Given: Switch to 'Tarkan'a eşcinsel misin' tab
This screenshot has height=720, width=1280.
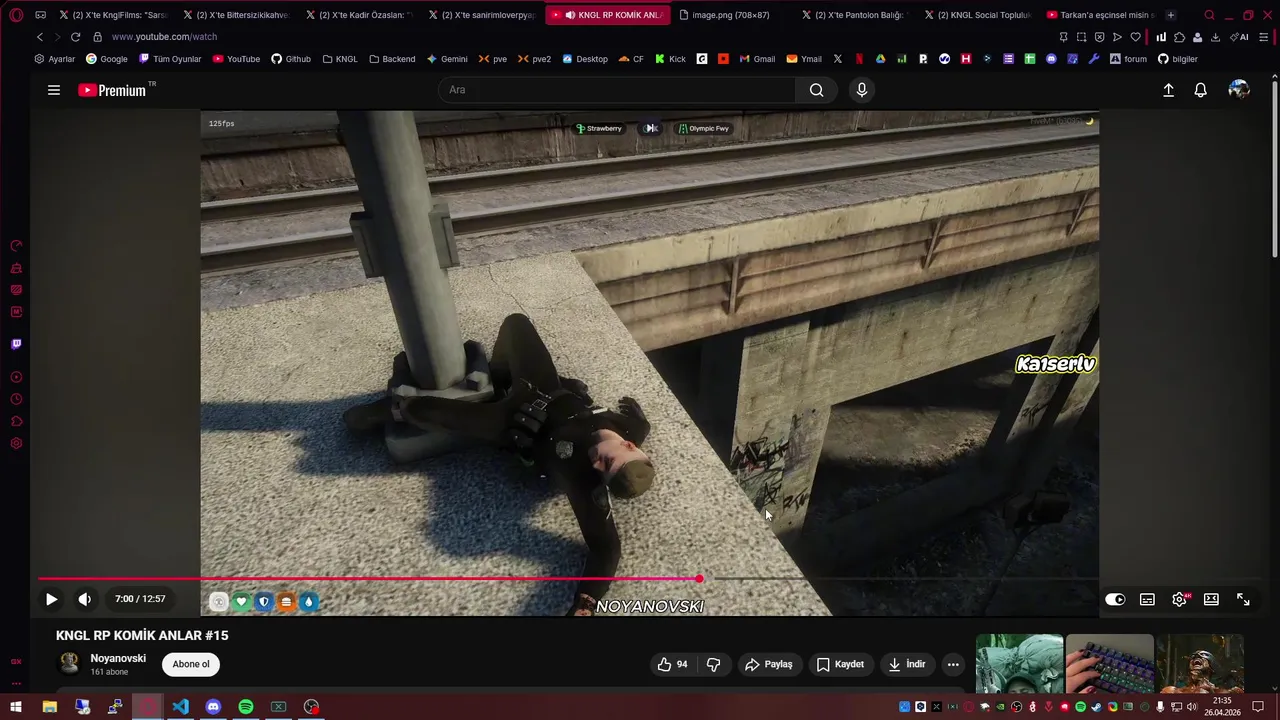Looking at the screenshot, I should point(1100,15).
